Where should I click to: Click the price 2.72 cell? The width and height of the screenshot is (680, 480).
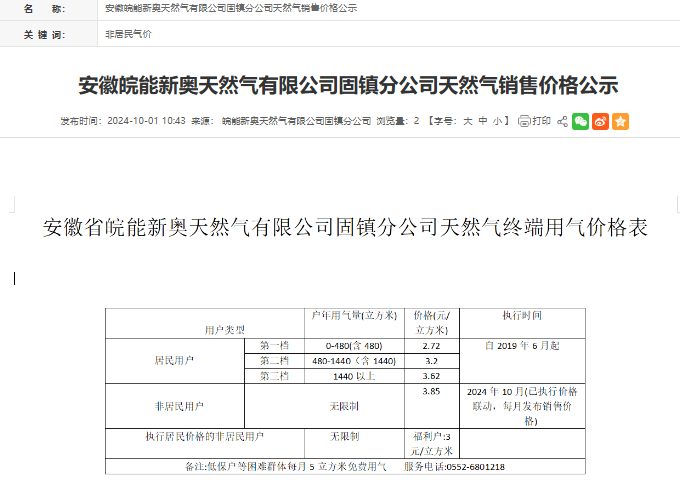tap(432, 346)
